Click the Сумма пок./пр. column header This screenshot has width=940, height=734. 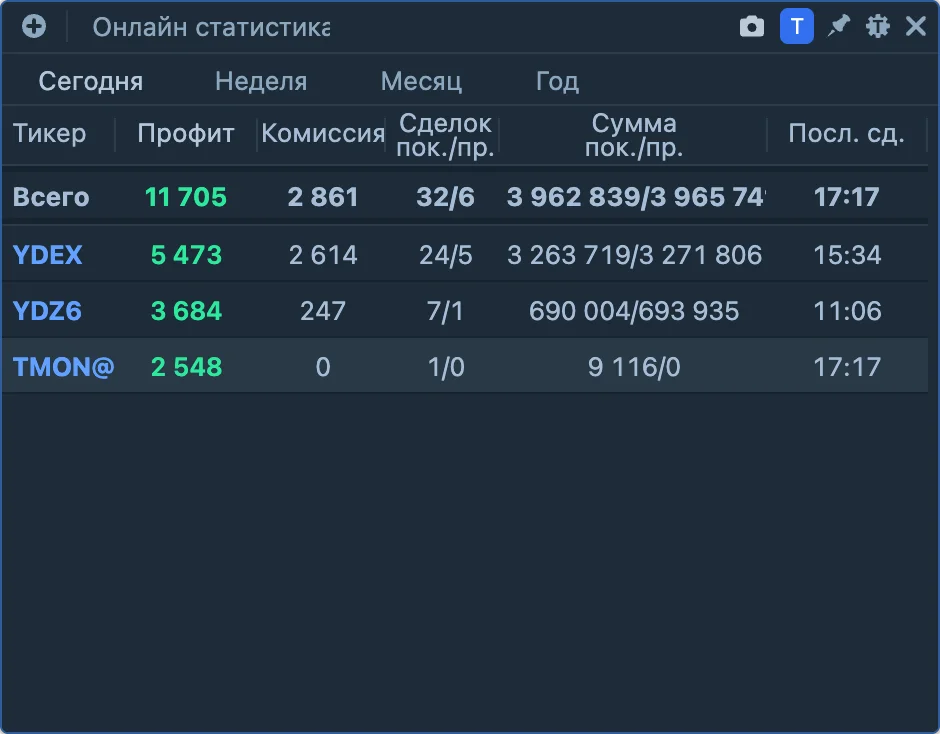point(634,135)
